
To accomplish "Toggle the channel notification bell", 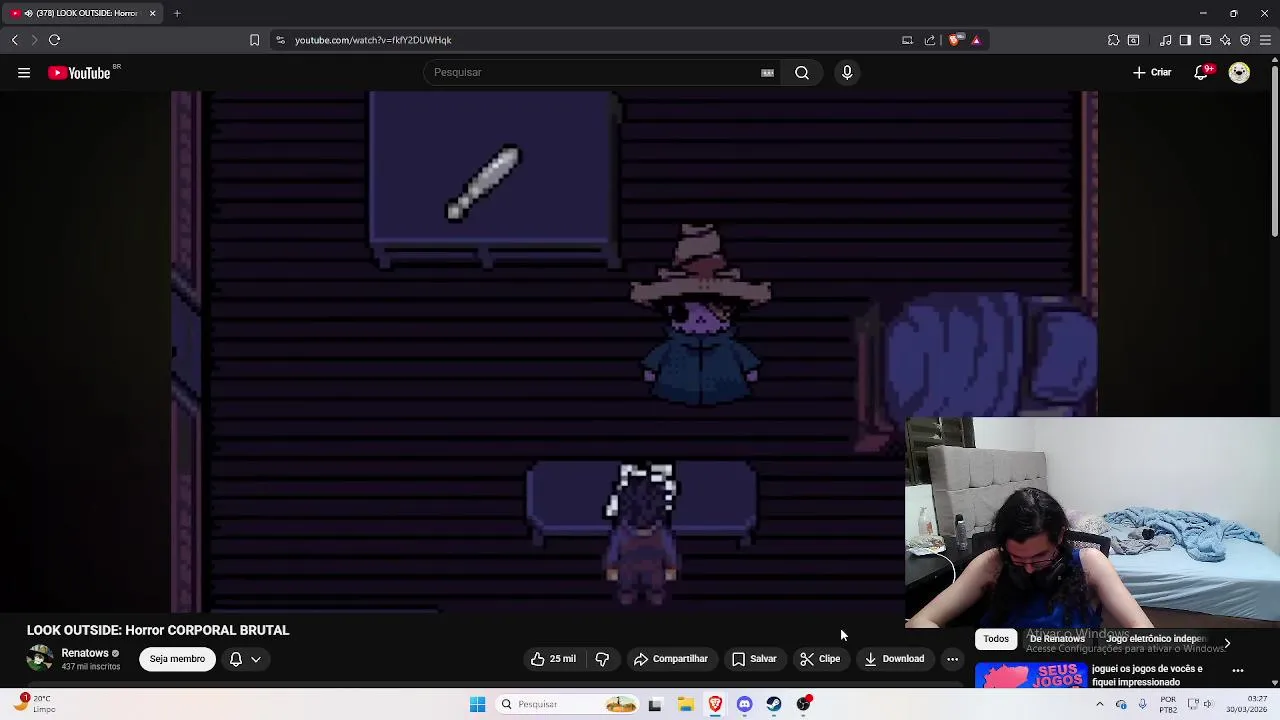I will [236, 659].
